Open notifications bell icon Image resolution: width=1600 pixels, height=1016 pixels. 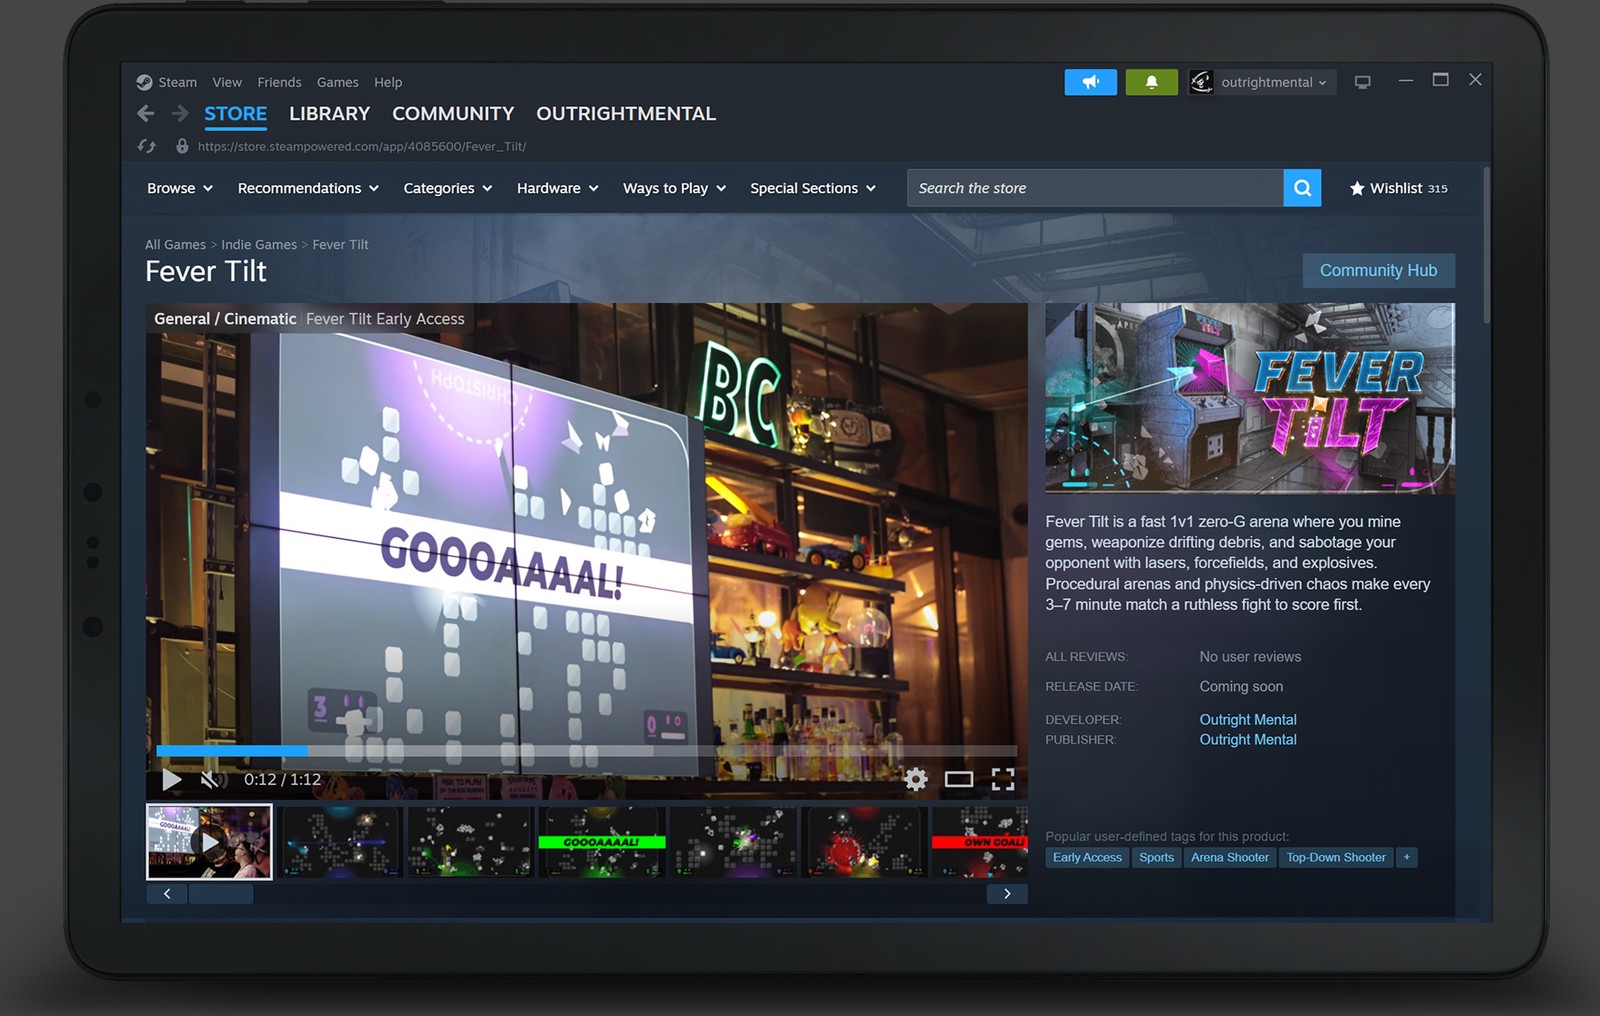point(1151,82)
